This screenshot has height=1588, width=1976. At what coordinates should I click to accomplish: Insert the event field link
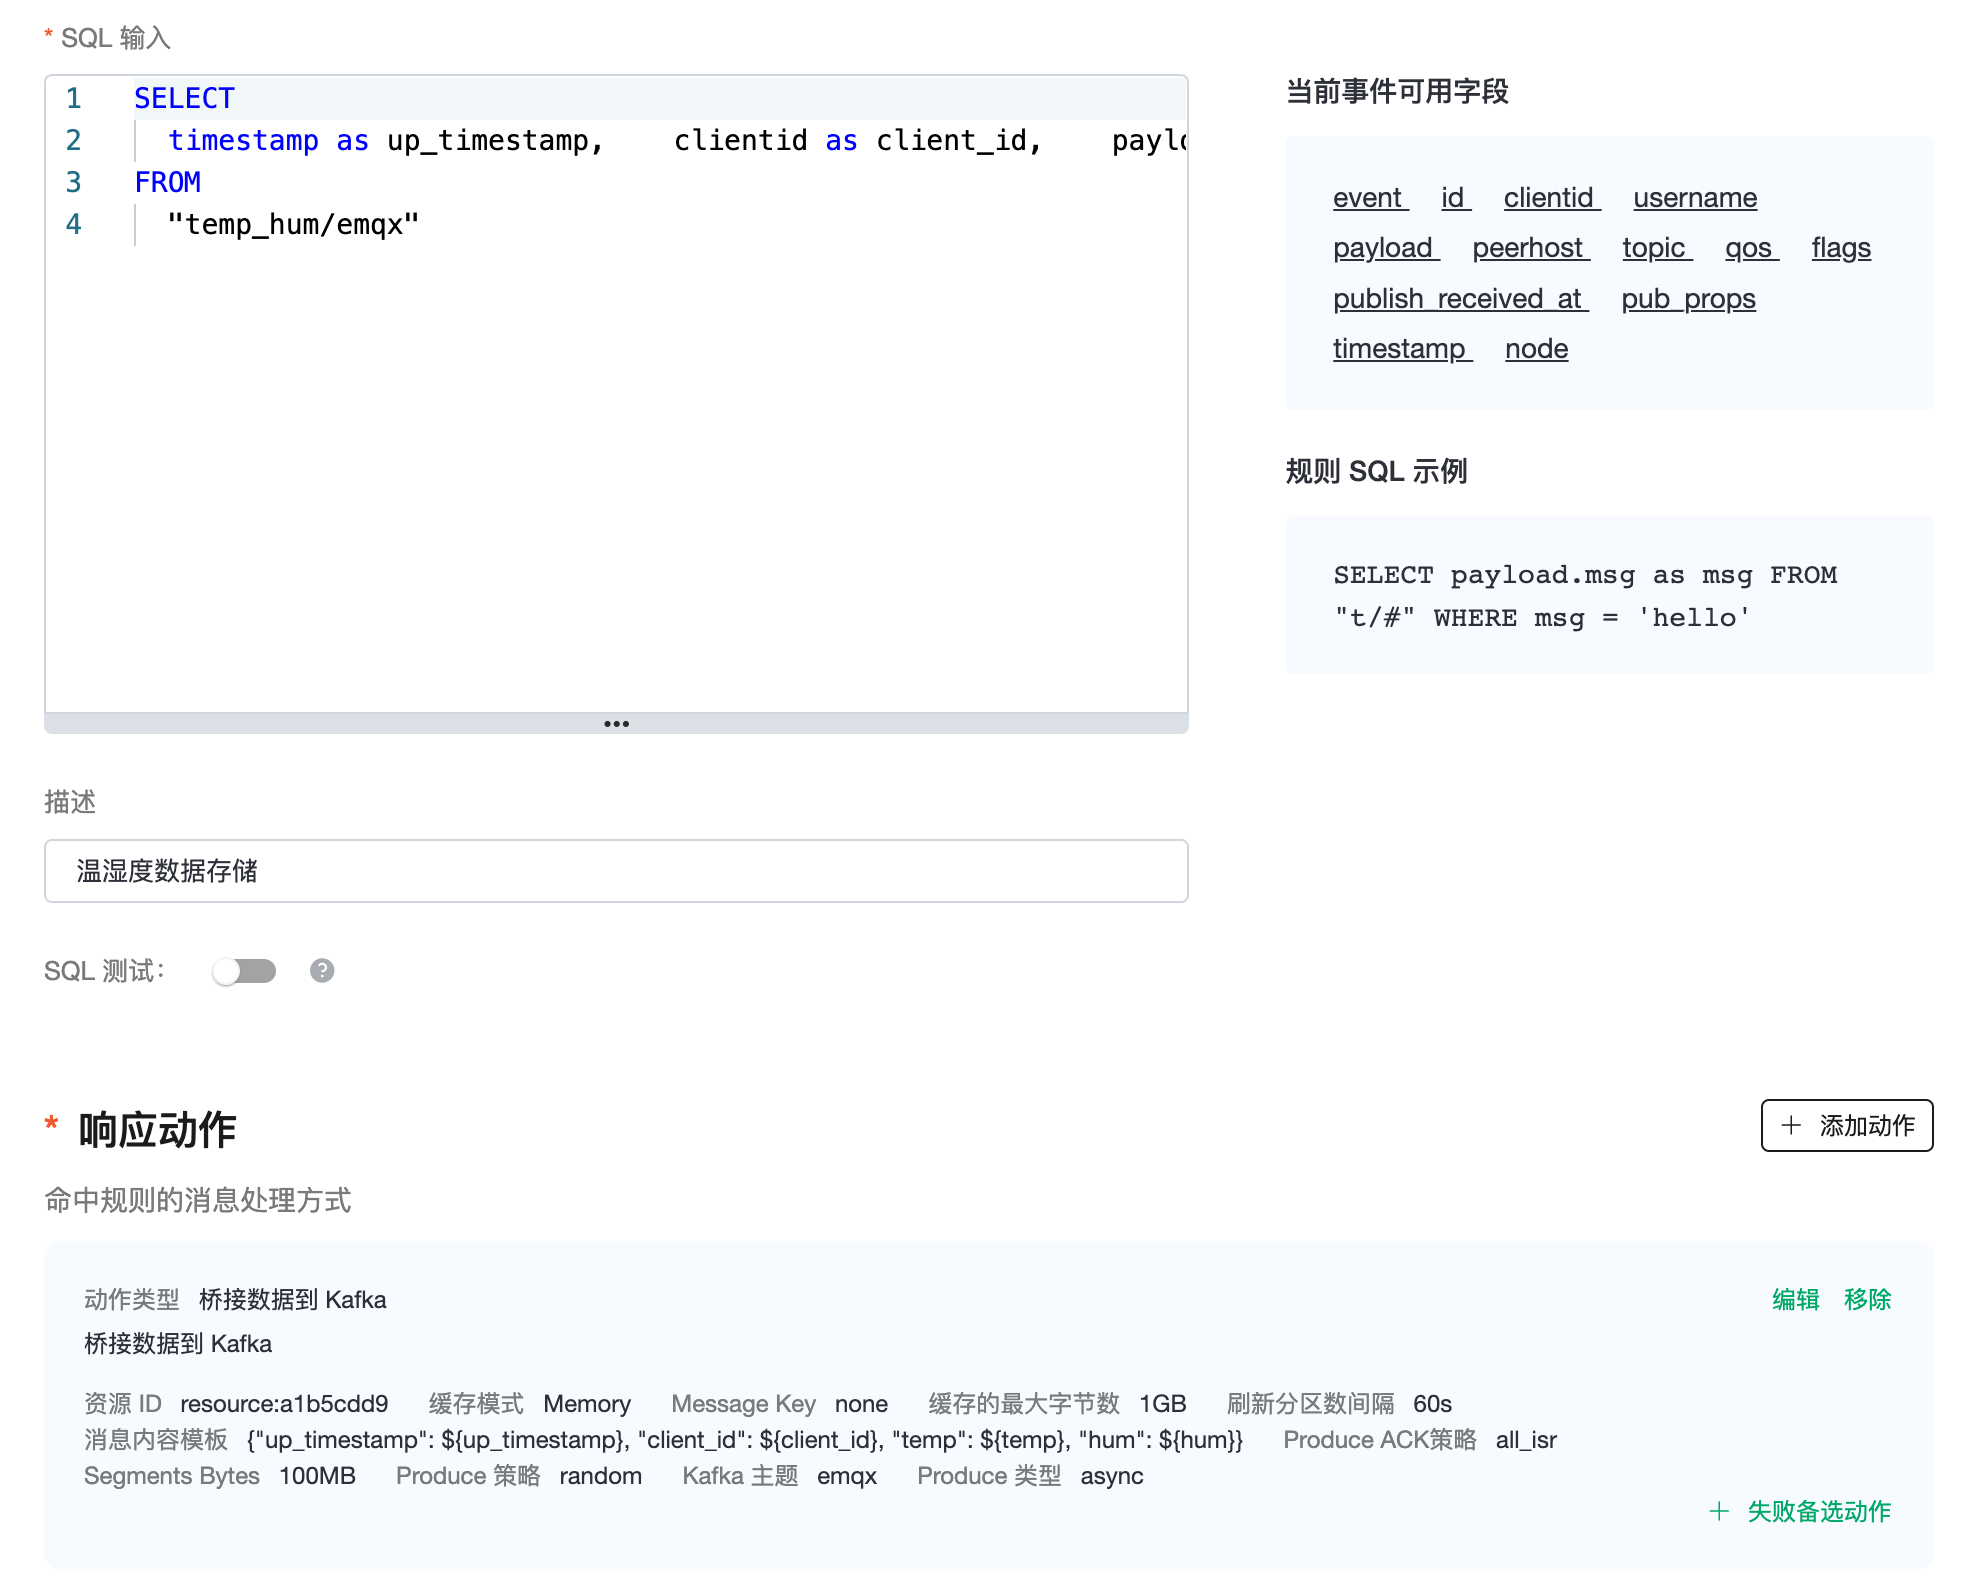1368,198
